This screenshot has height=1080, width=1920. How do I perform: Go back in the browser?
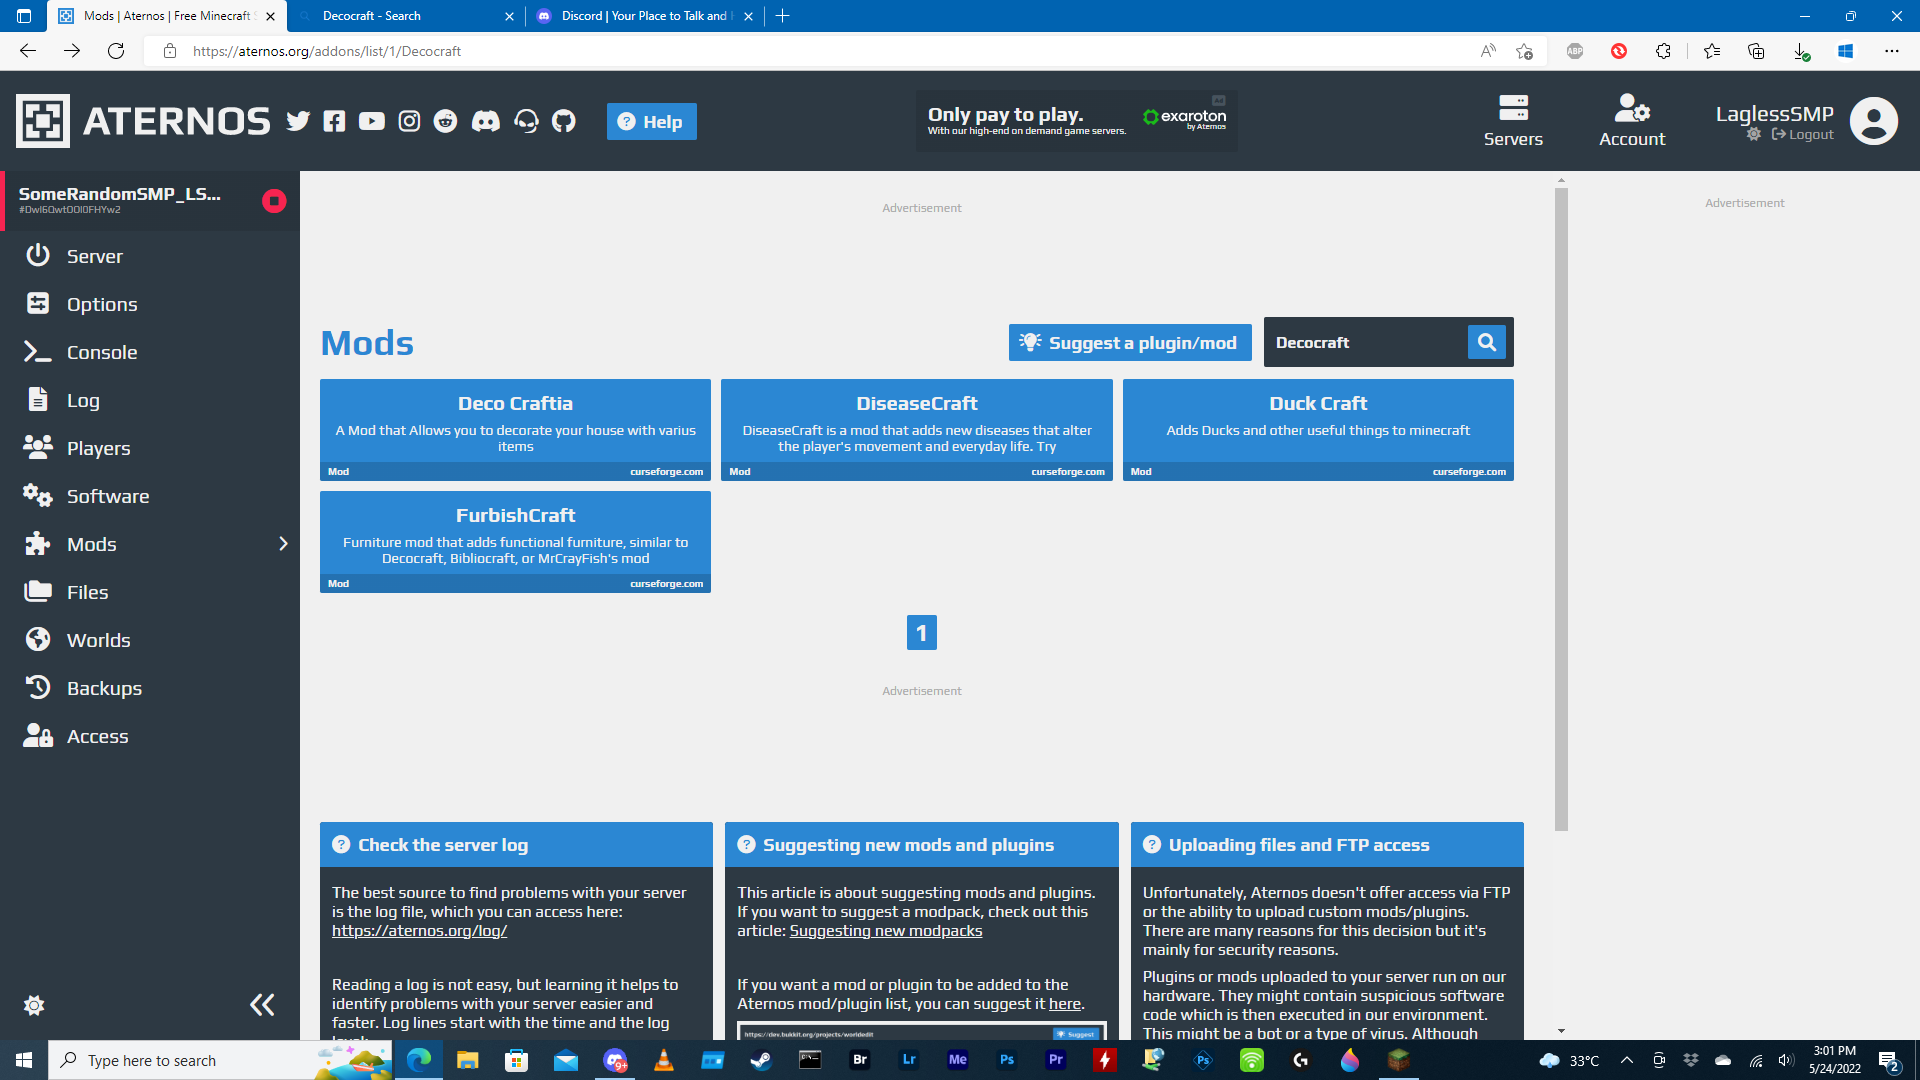pyautogui.click(x=28, y=51)
